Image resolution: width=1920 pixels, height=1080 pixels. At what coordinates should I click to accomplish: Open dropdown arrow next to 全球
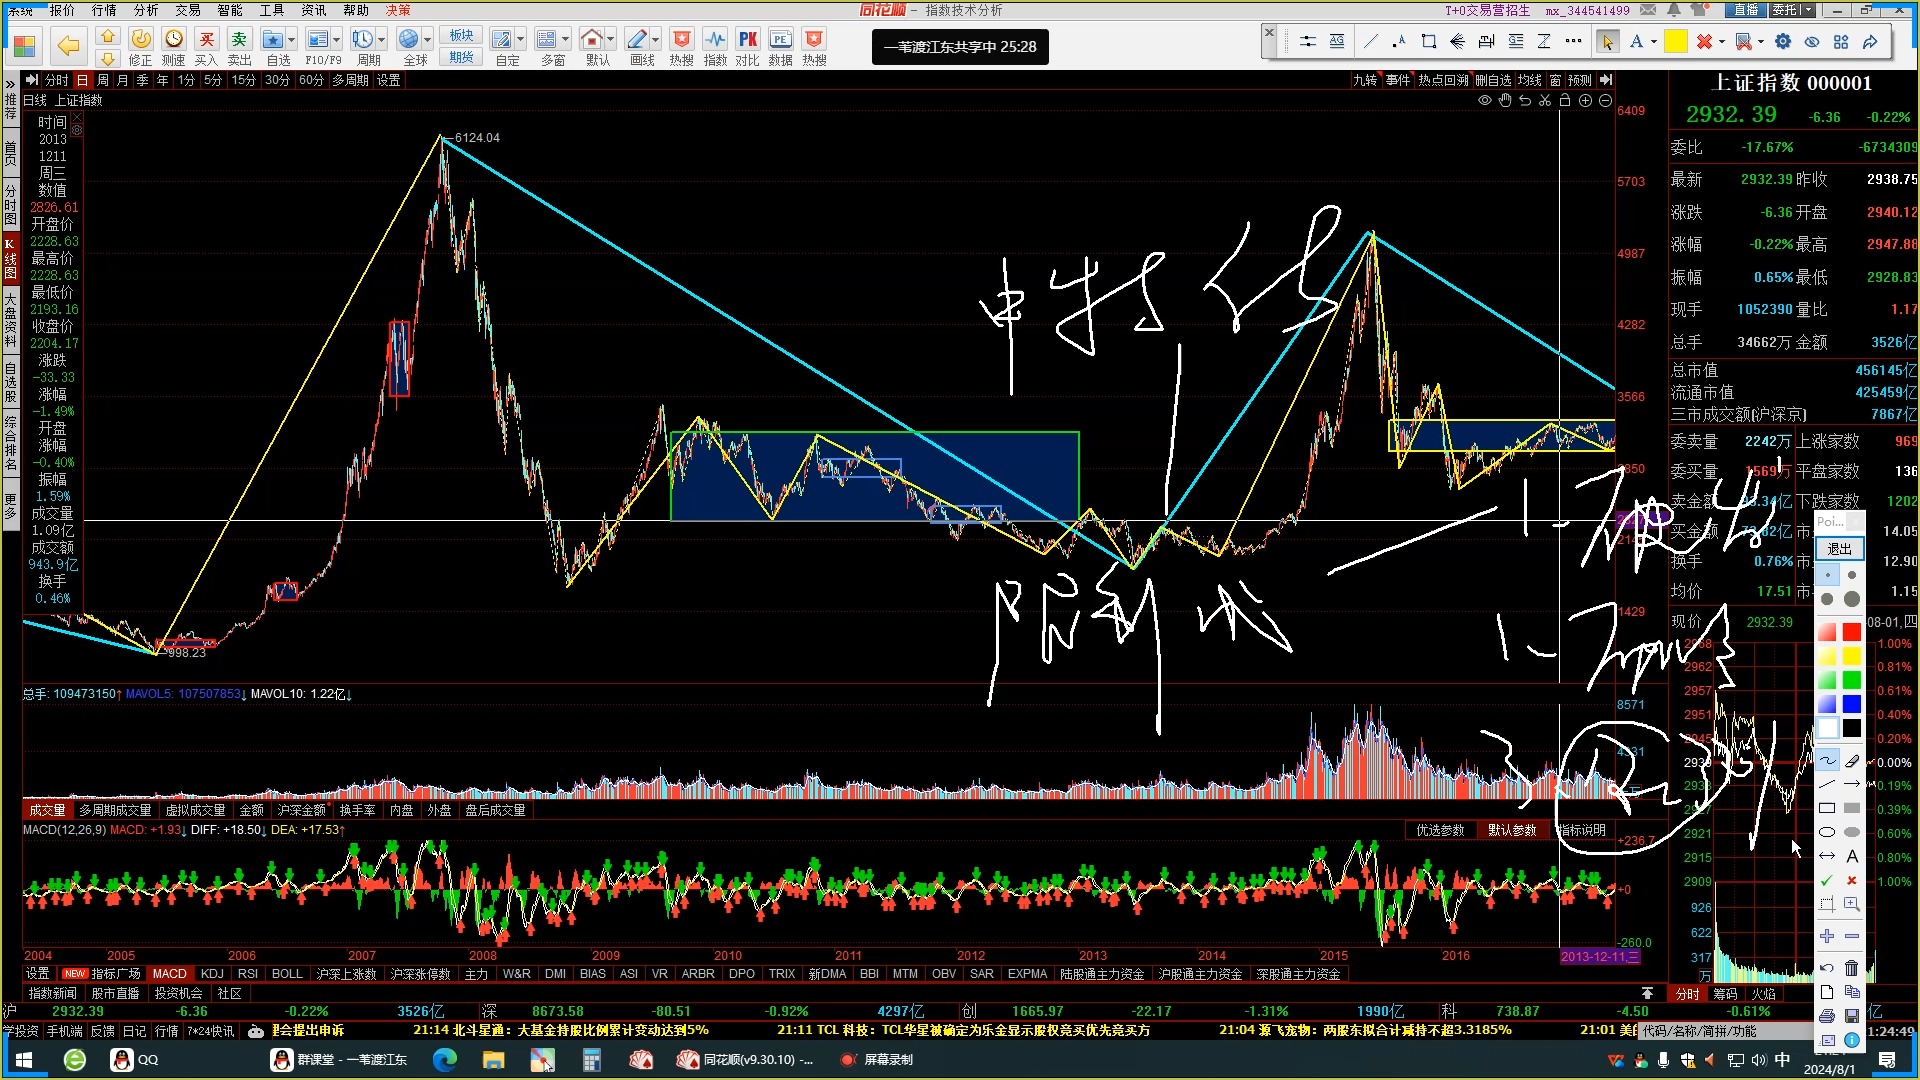pyautogui.click(x=427, y=40)
